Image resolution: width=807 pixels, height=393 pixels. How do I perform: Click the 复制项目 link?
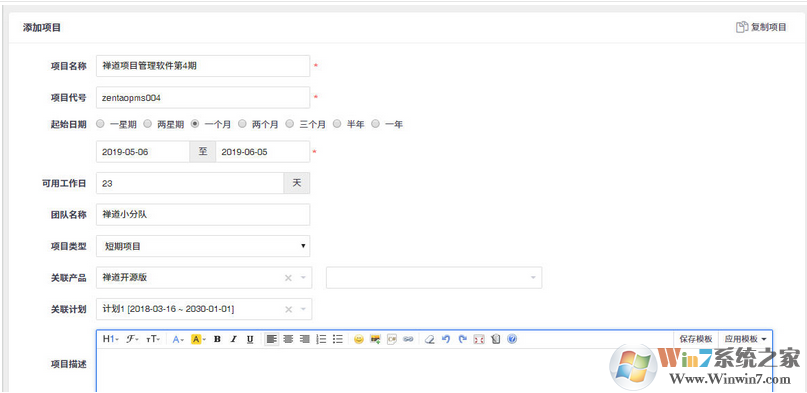click(761, 27)
